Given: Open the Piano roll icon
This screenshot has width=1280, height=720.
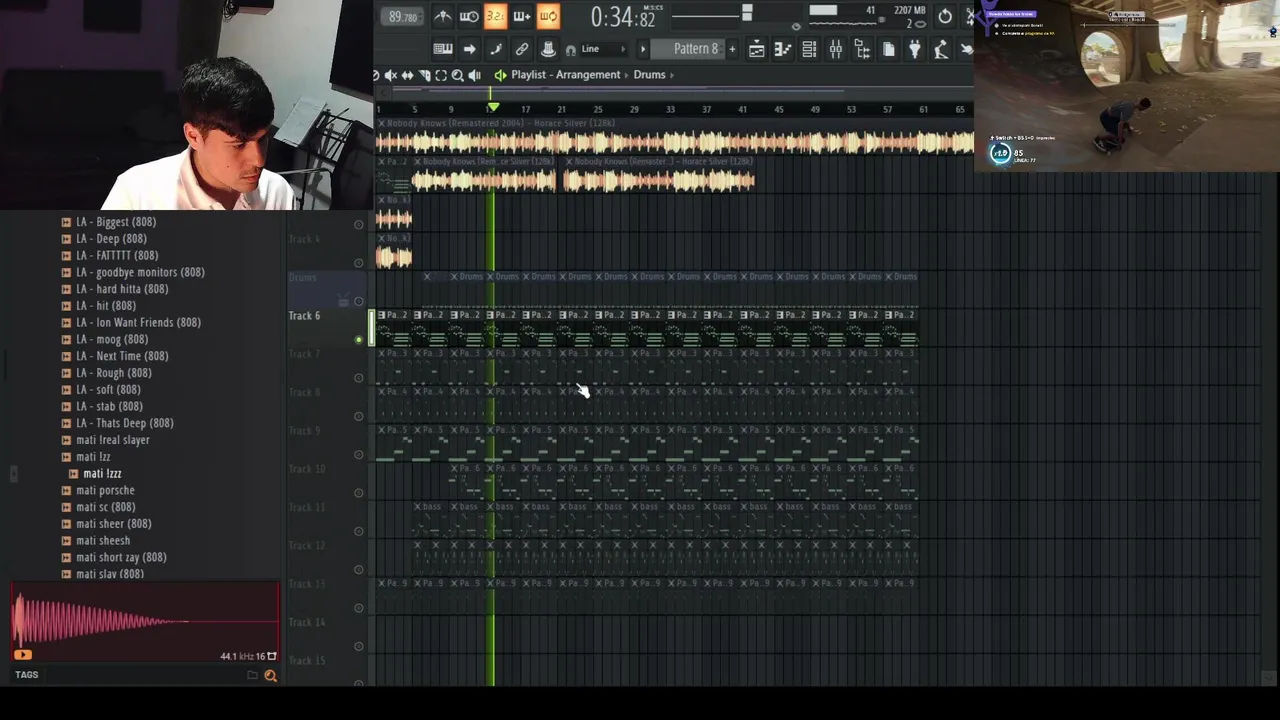Looking at the screenshot, I should coord(783,49).
